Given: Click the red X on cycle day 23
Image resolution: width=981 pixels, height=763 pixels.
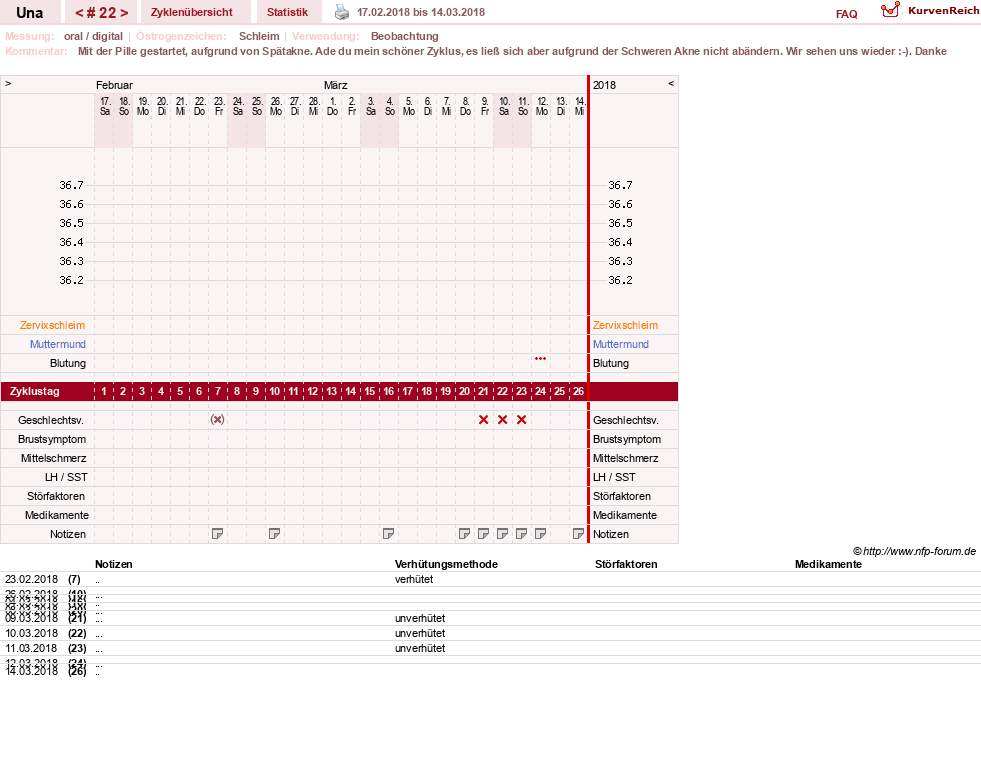Looking at the screenshot, I should (x=521, y=420).
